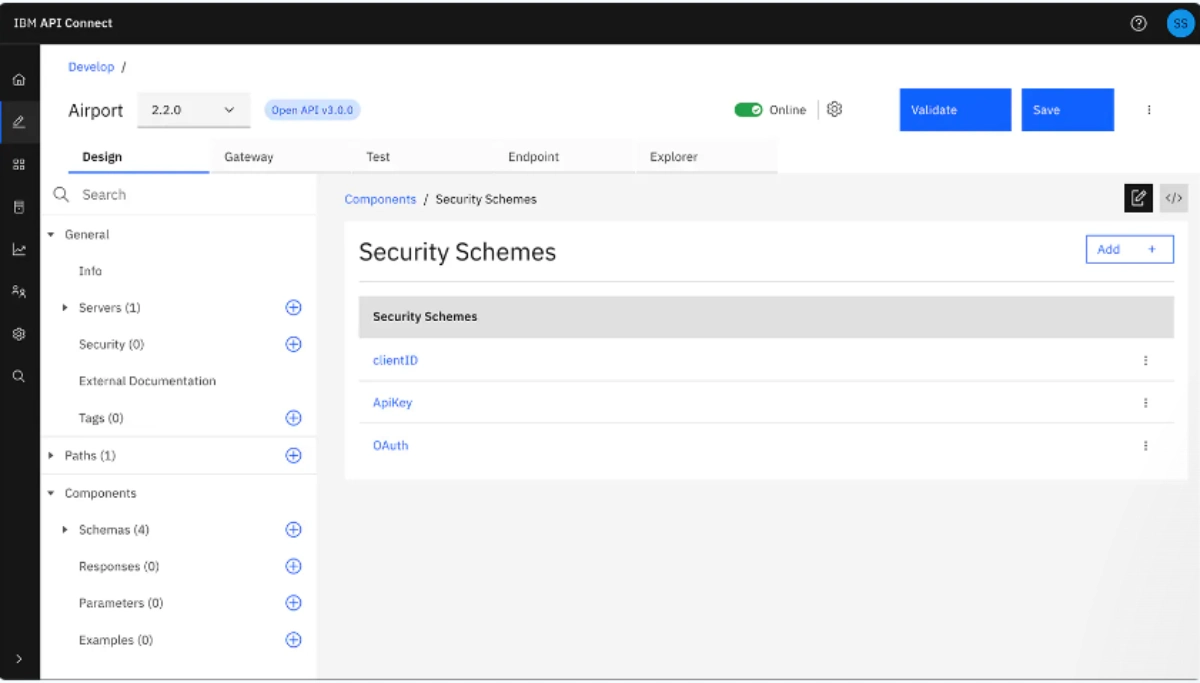This screenshot has width=1200, height=683.
Task: Switch to the Explorer tab
Action: pos(673,157)
